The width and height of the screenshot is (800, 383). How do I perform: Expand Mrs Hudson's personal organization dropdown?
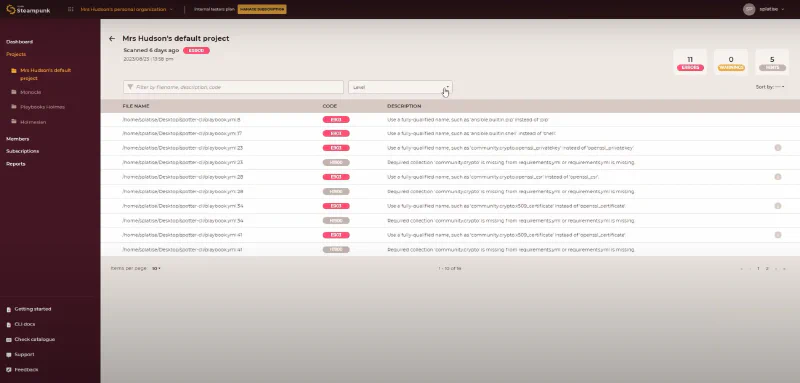127,9
